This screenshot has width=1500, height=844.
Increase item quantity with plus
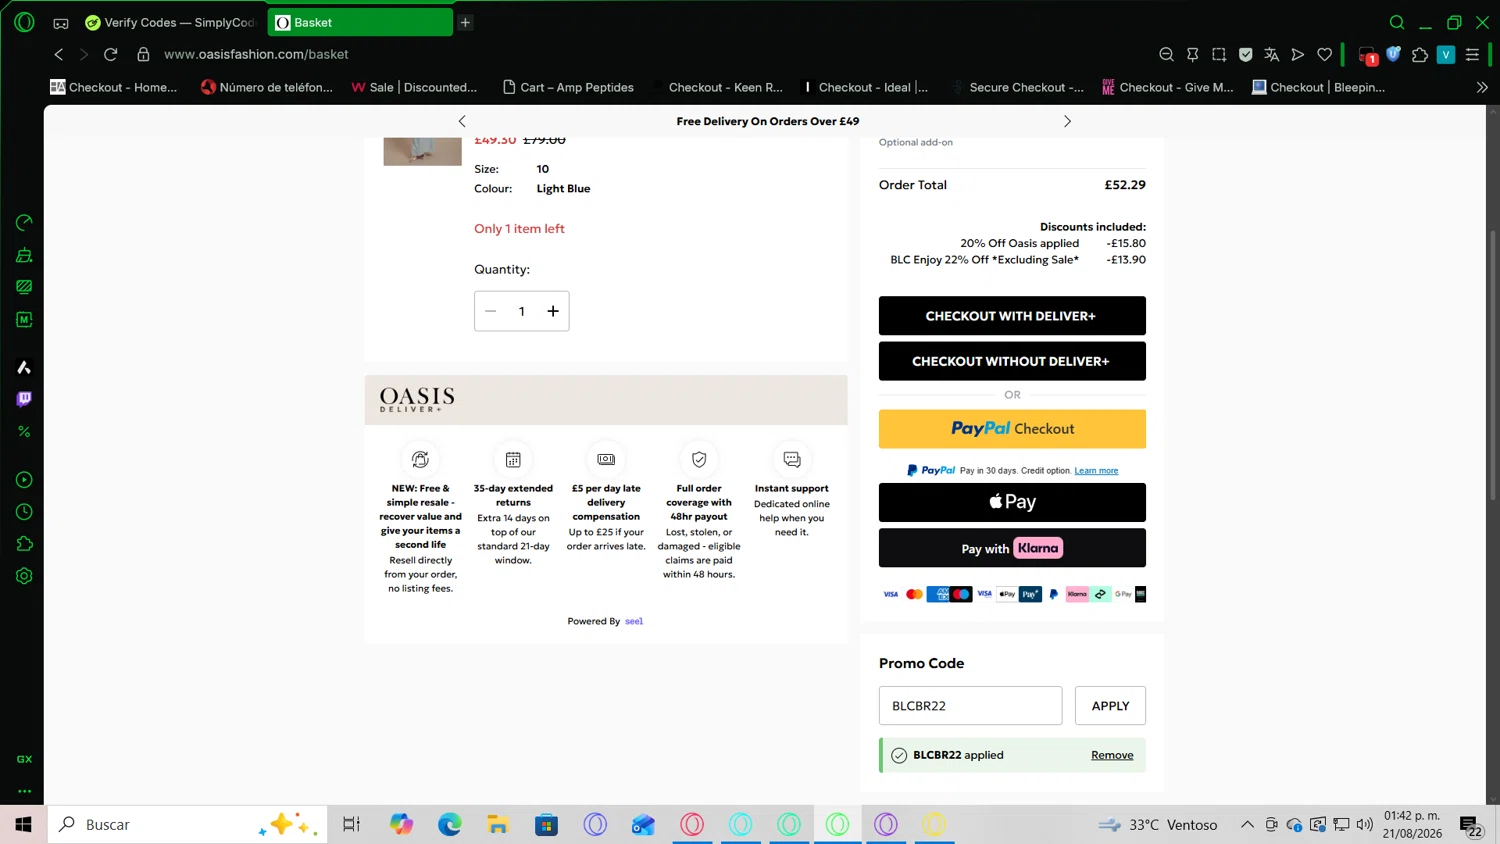click(x=553, y=311)
